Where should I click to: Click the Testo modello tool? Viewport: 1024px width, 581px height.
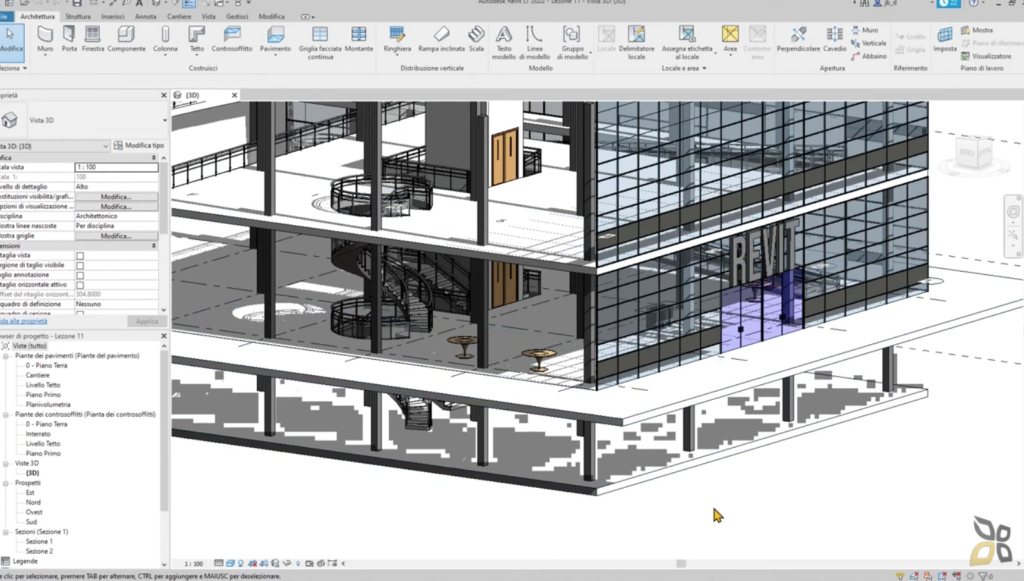click(x=504, y=42)
